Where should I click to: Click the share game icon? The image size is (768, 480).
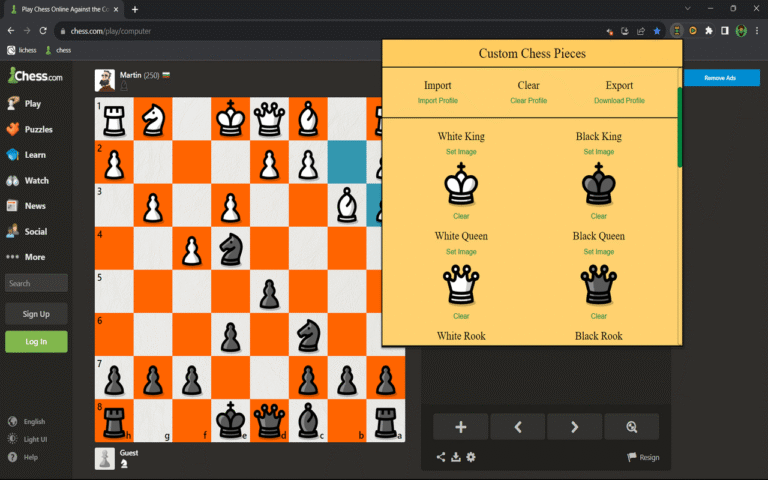(441, 457)
